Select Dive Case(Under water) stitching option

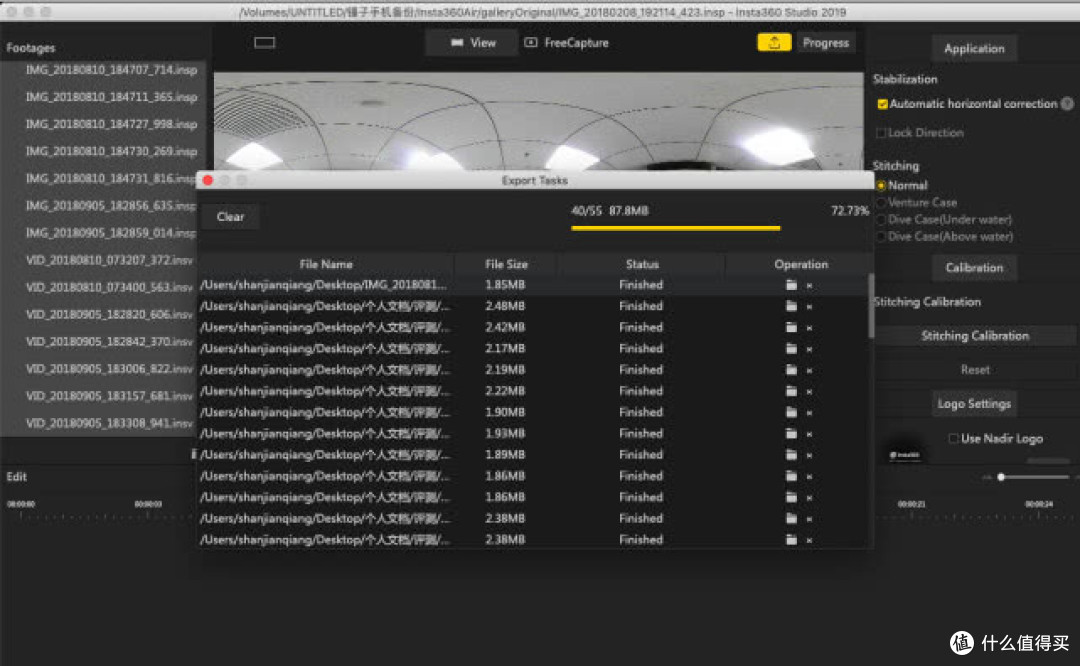881,220
